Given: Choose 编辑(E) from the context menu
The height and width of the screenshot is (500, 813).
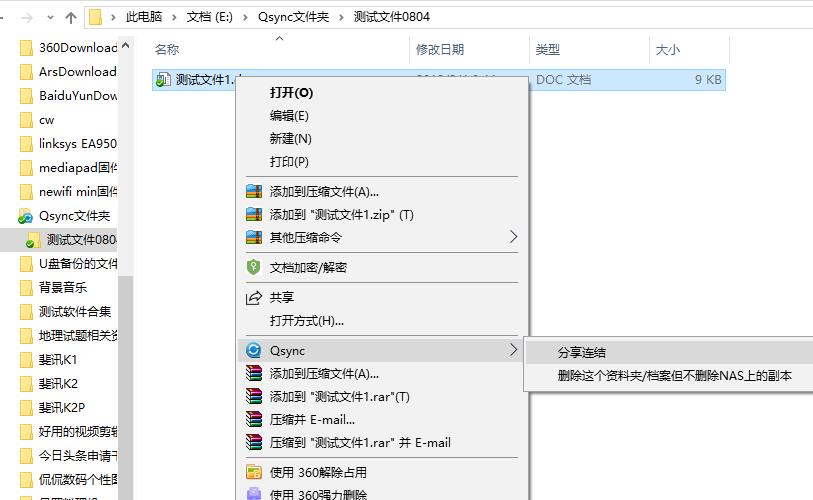Looking at the screenshot, I should 289,116.
